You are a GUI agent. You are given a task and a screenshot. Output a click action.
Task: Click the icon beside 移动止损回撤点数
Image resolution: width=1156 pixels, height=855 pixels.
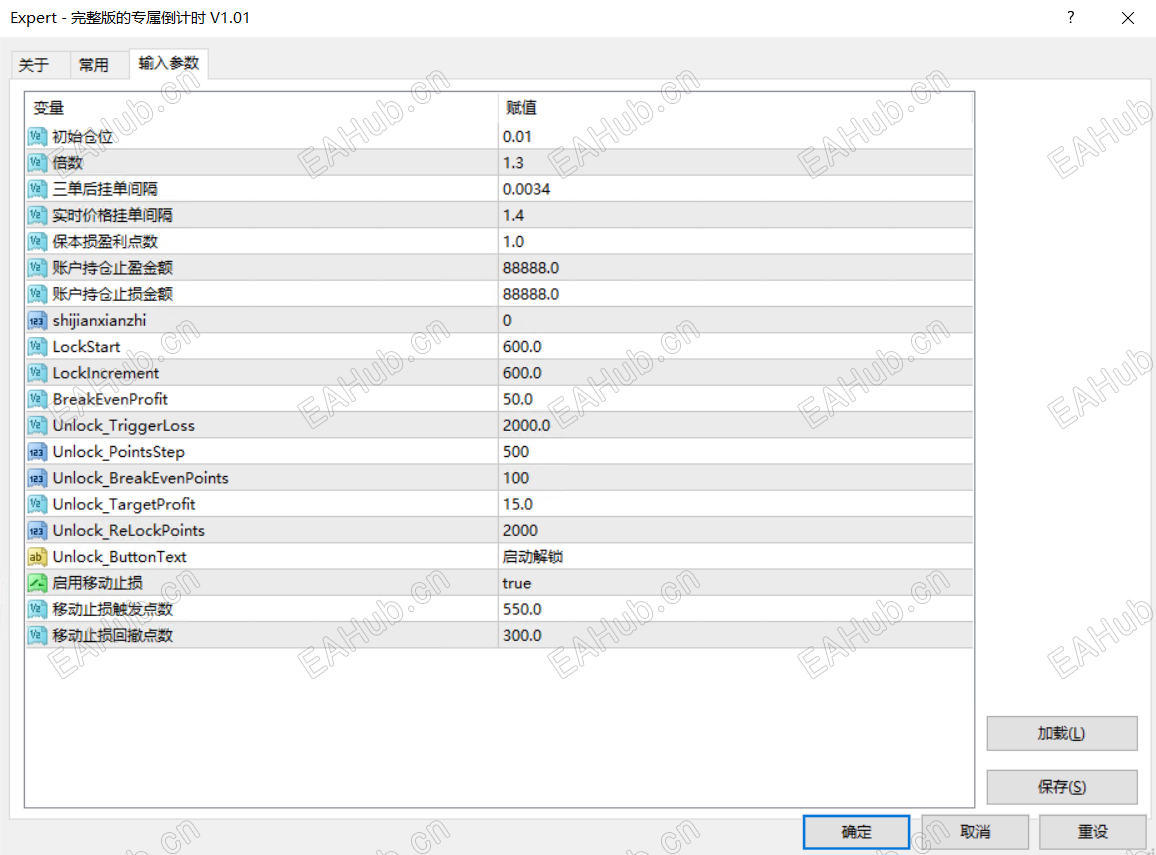tap(37, 635)
